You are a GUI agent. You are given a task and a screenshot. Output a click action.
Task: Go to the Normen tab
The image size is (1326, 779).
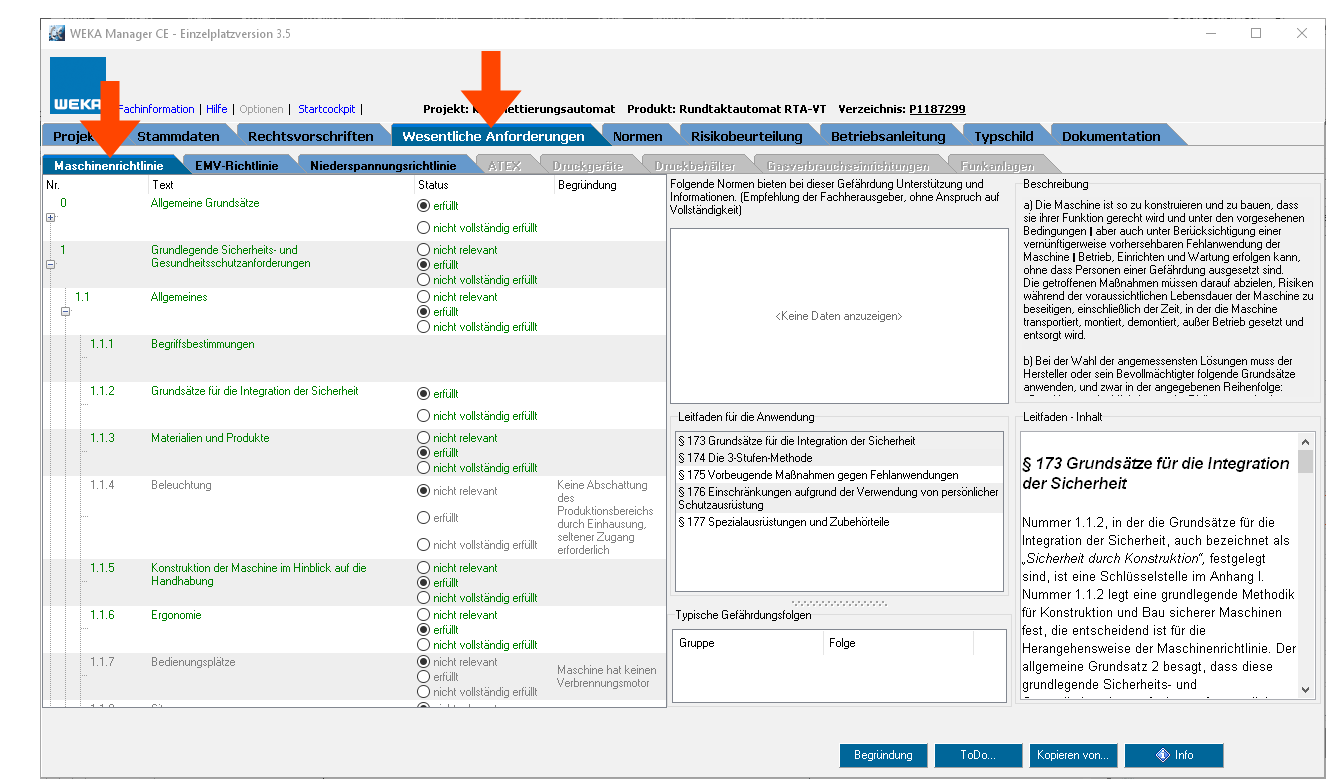[x=637, y=136]
